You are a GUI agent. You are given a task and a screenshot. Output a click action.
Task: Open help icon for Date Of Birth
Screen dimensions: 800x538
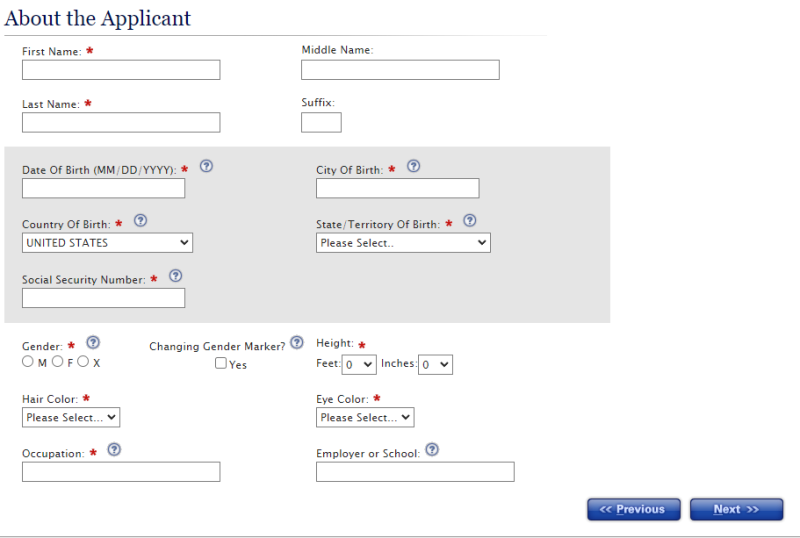click(207, 166)
